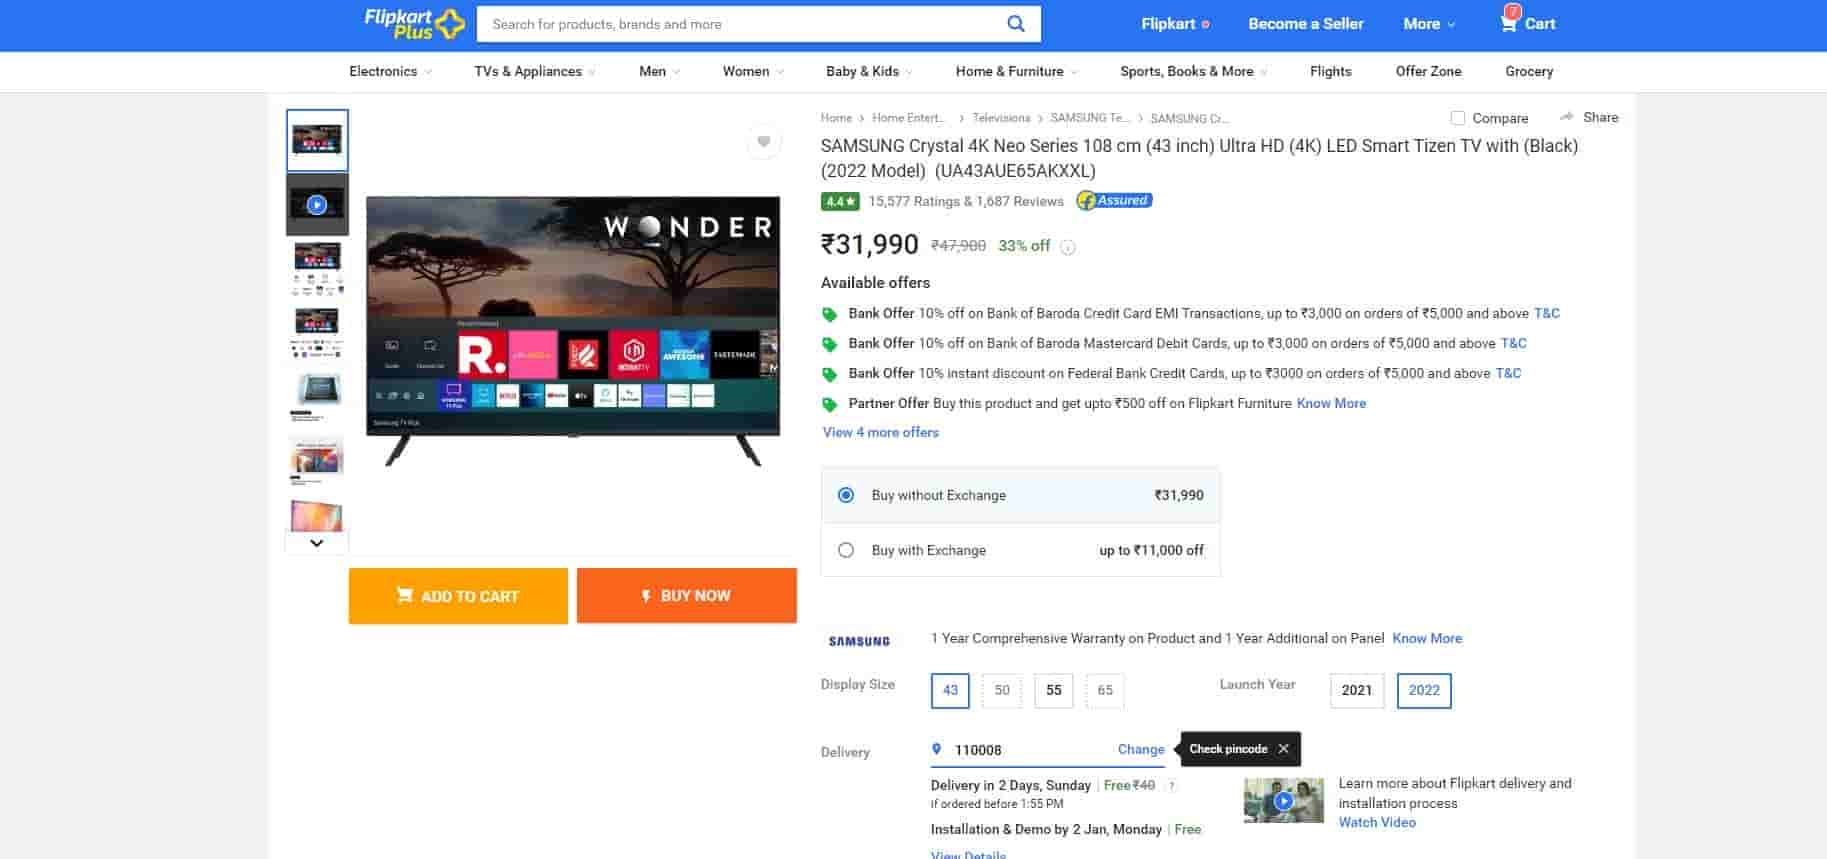Tick the Compare checkbox
The width and height of the screenshot is (1827, 859).
pos(1458,118)
